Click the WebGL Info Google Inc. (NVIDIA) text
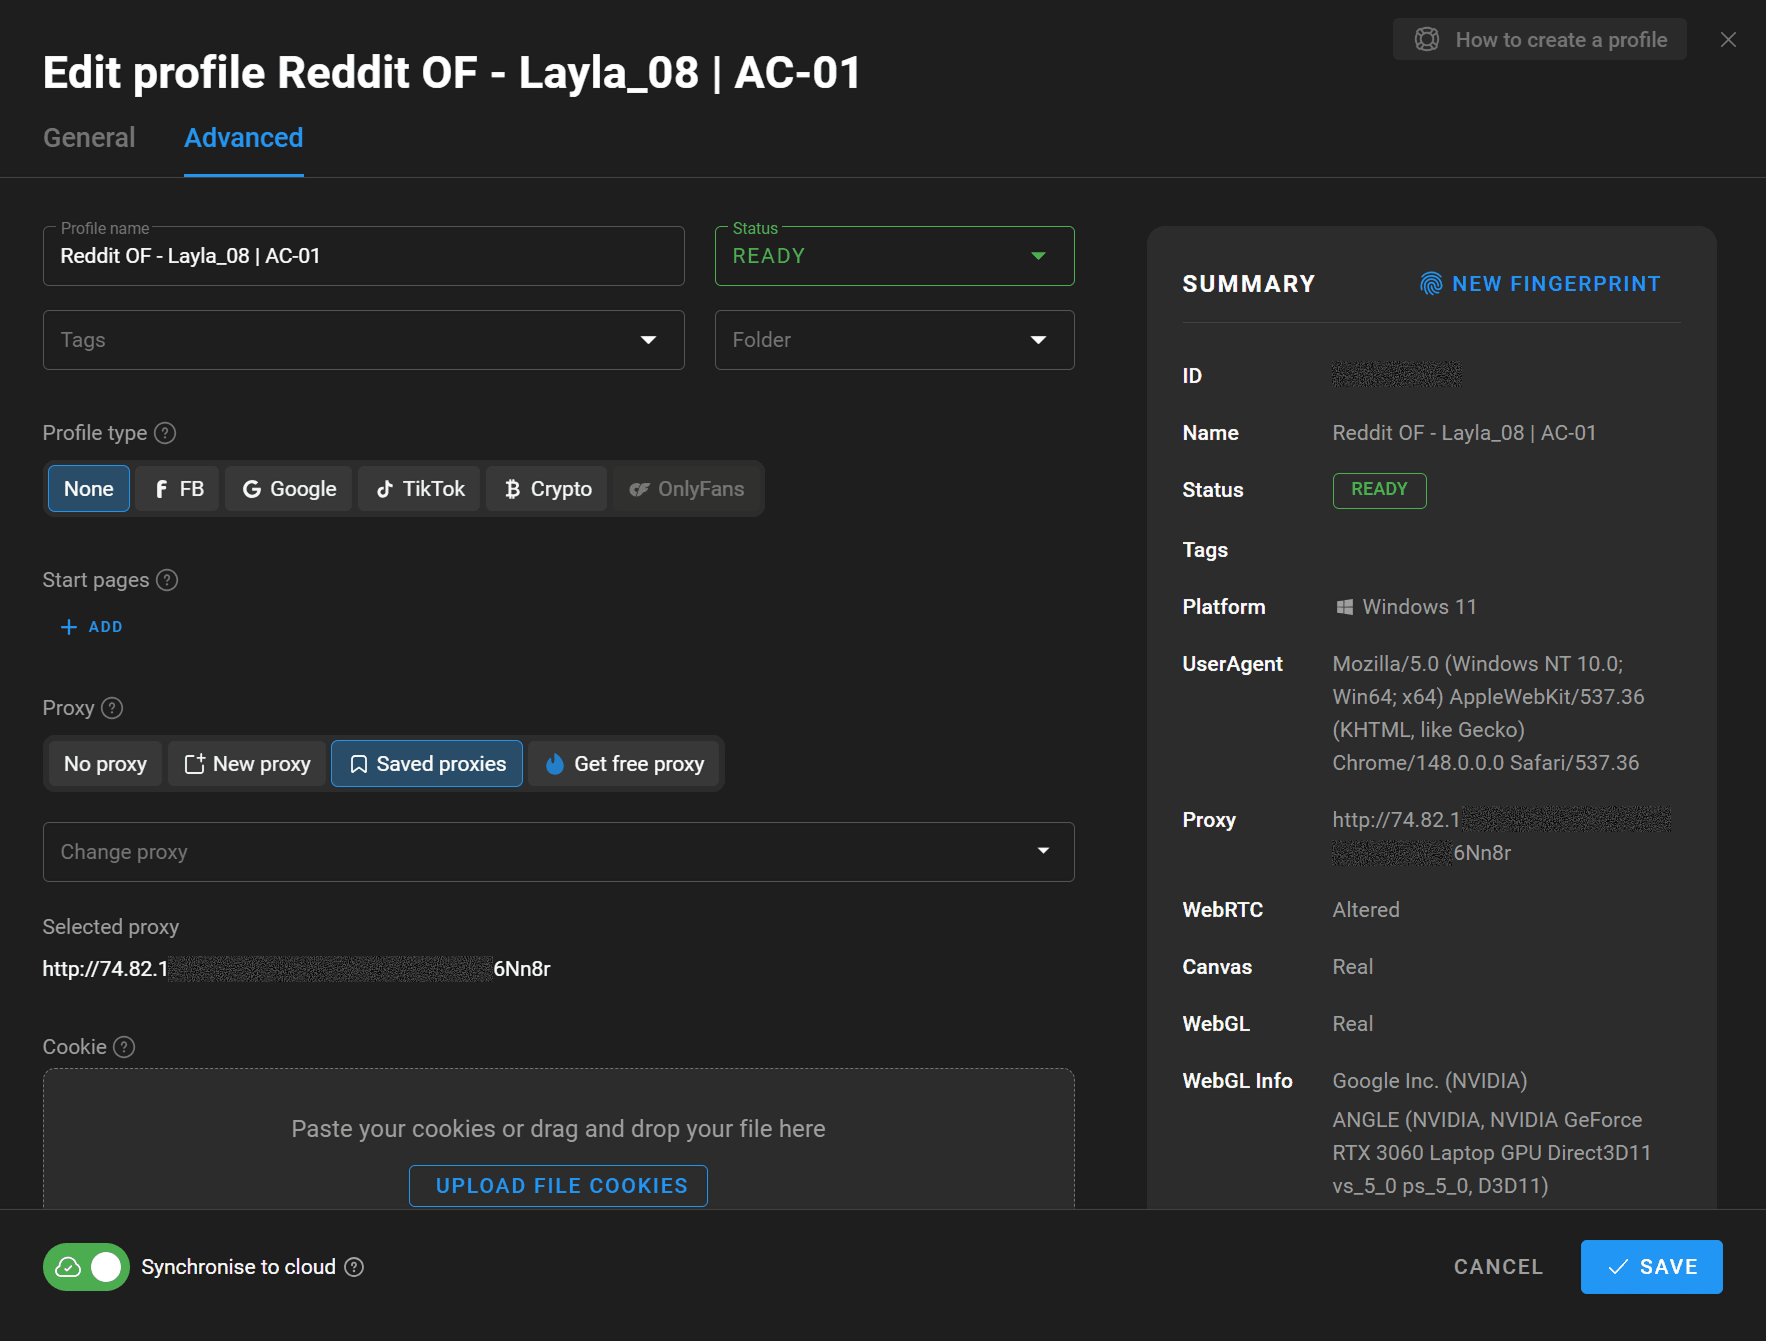Screen dimensions: 1766x1341 (x=1429, y=1081)
